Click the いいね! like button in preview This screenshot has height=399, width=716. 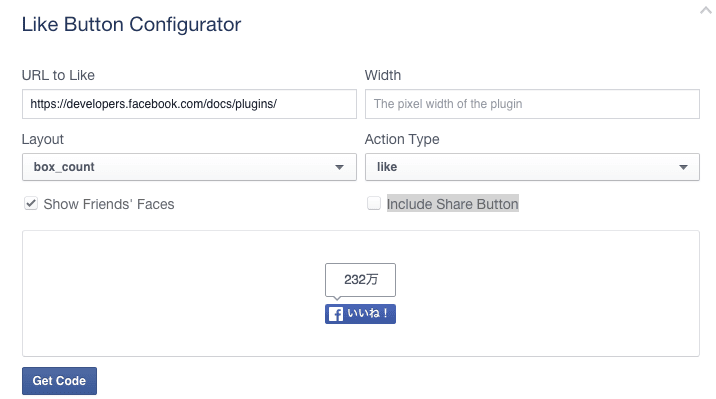(x=360, y=314)
